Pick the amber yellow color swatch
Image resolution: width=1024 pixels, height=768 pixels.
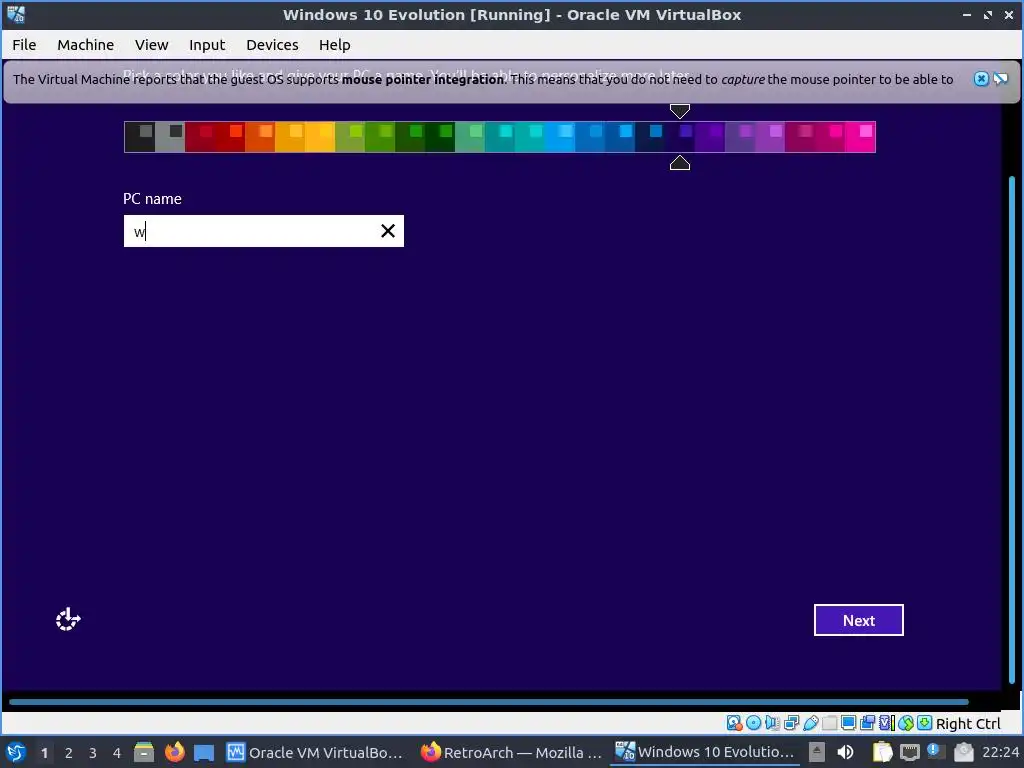point(320,137)
